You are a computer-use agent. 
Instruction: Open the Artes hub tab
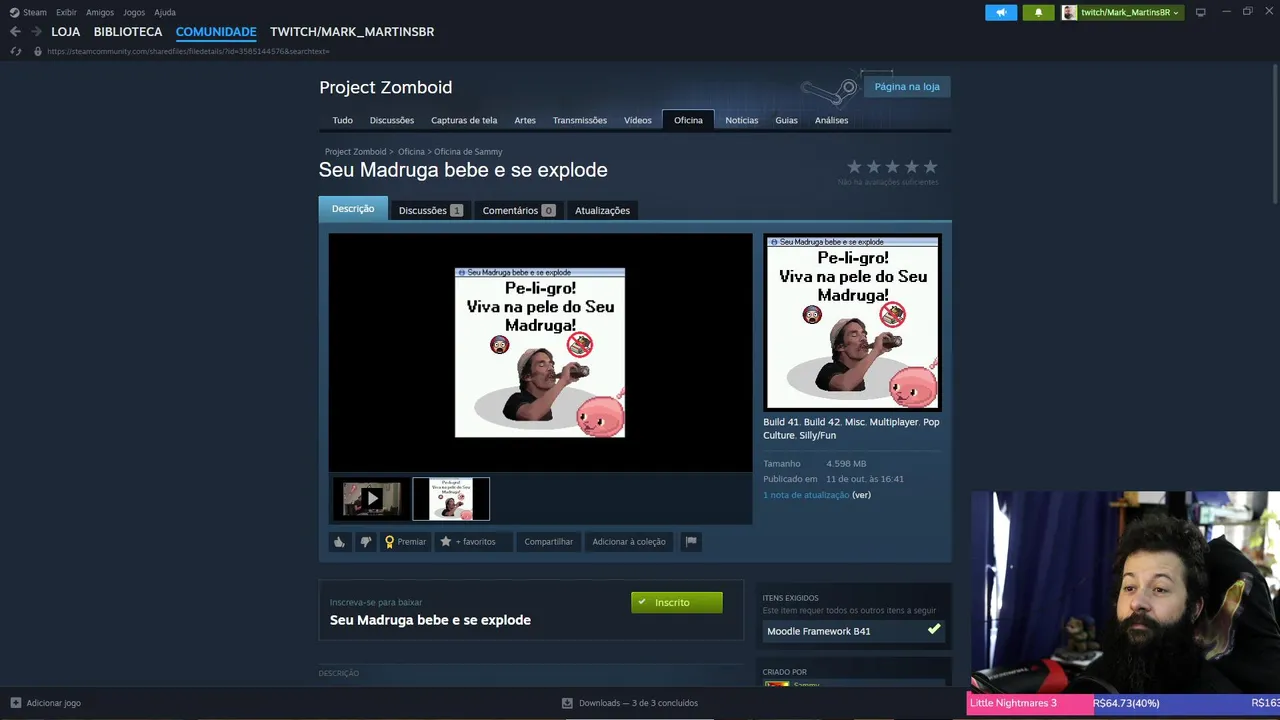coord(525,120)
